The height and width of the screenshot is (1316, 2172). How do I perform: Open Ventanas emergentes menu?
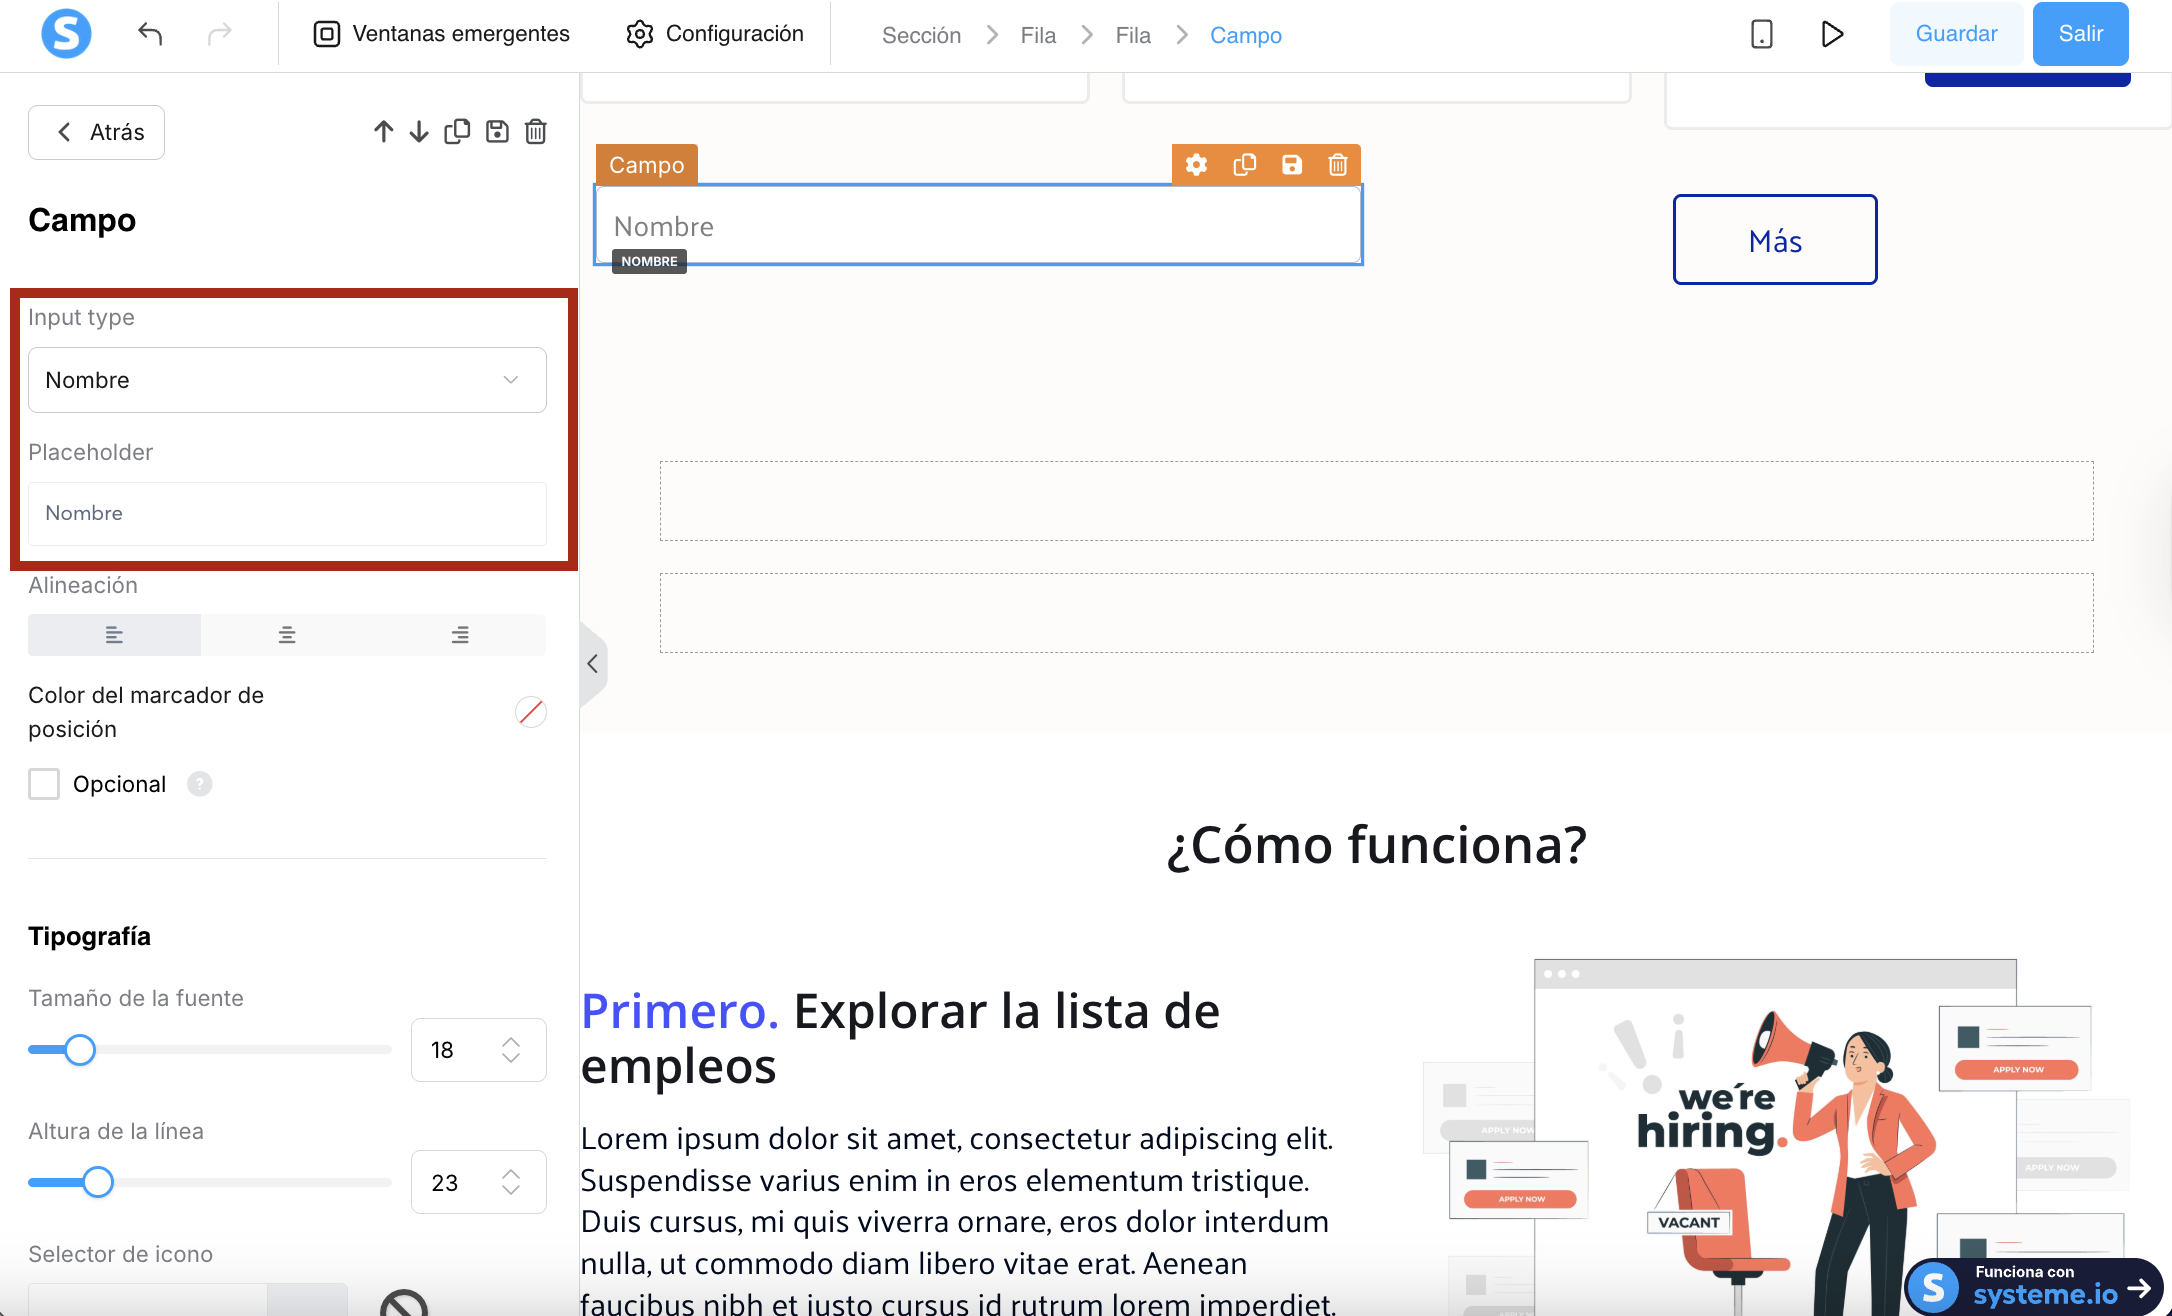[442, 34]
